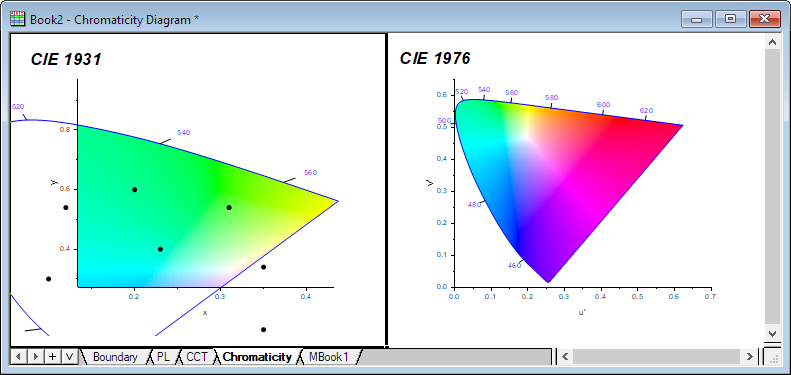Open the PL sheet tab
This screenshot has width=791, height=375.
click(x=163, y=357)
